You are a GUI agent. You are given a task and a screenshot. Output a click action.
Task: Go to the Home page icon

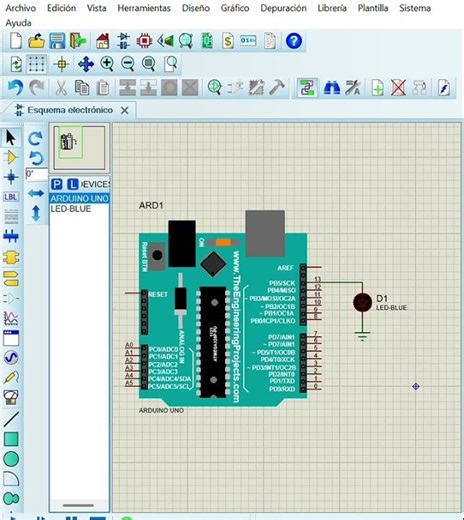103,41
